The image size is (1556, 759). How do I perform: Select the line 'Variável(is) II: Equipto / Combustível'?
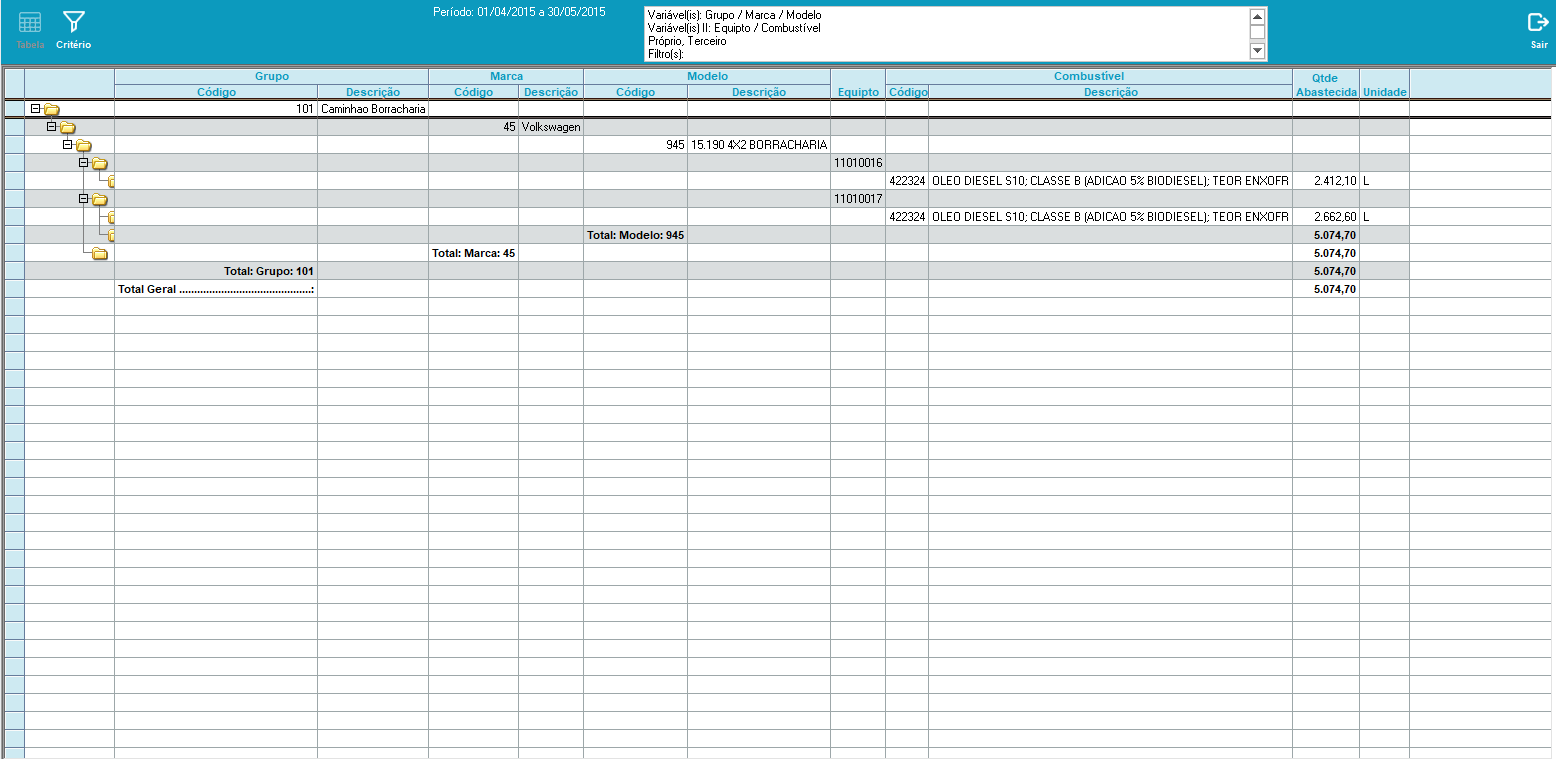734,28
